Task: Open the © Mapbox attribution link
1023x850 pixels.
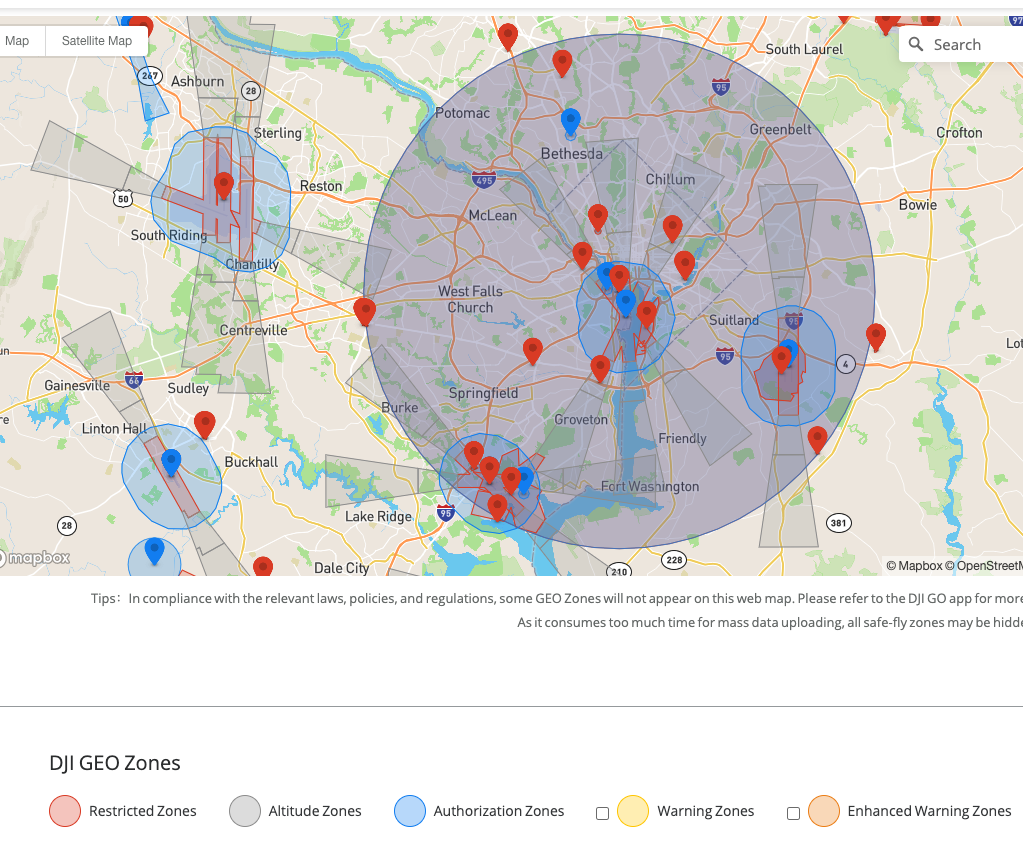Action: coord(914,566)
